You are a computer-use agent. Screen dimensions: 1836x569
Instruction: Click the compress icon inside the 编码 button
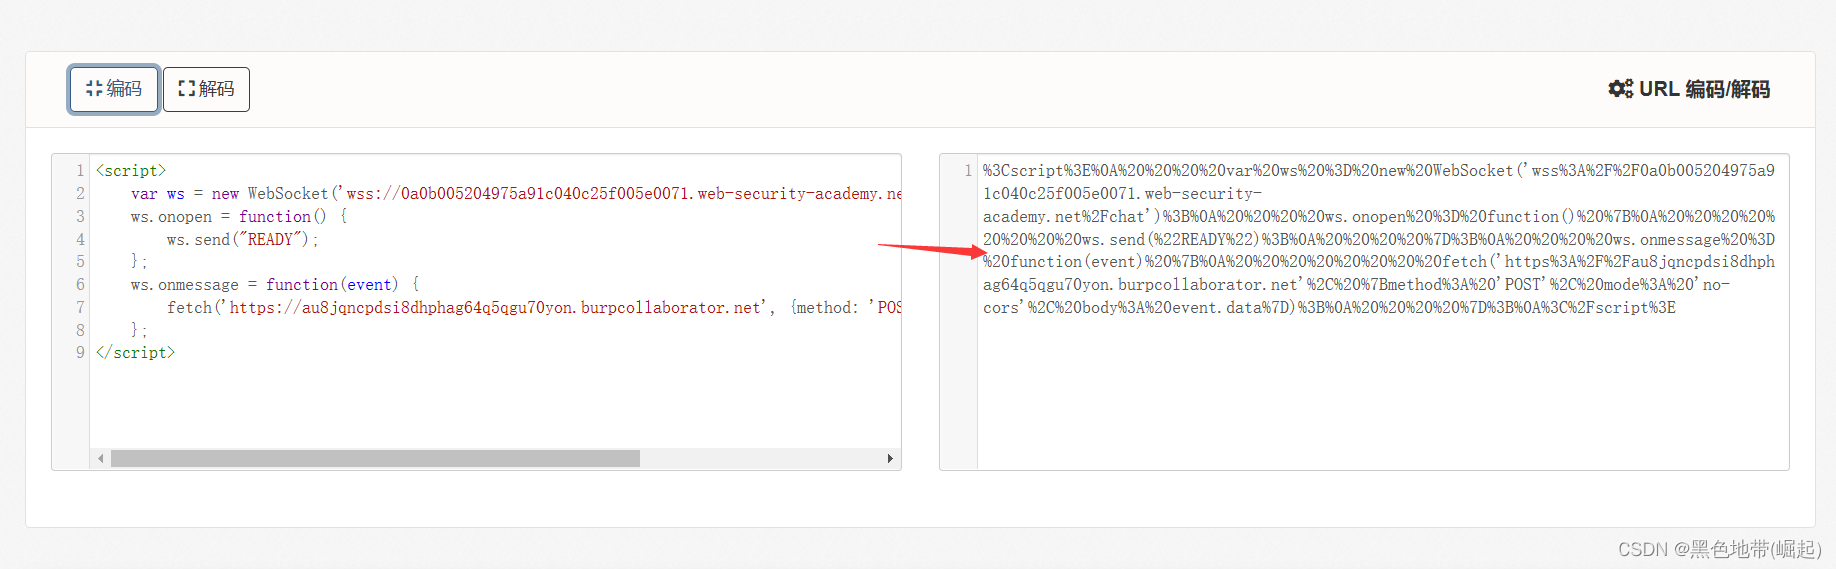(x=94, y=89)
